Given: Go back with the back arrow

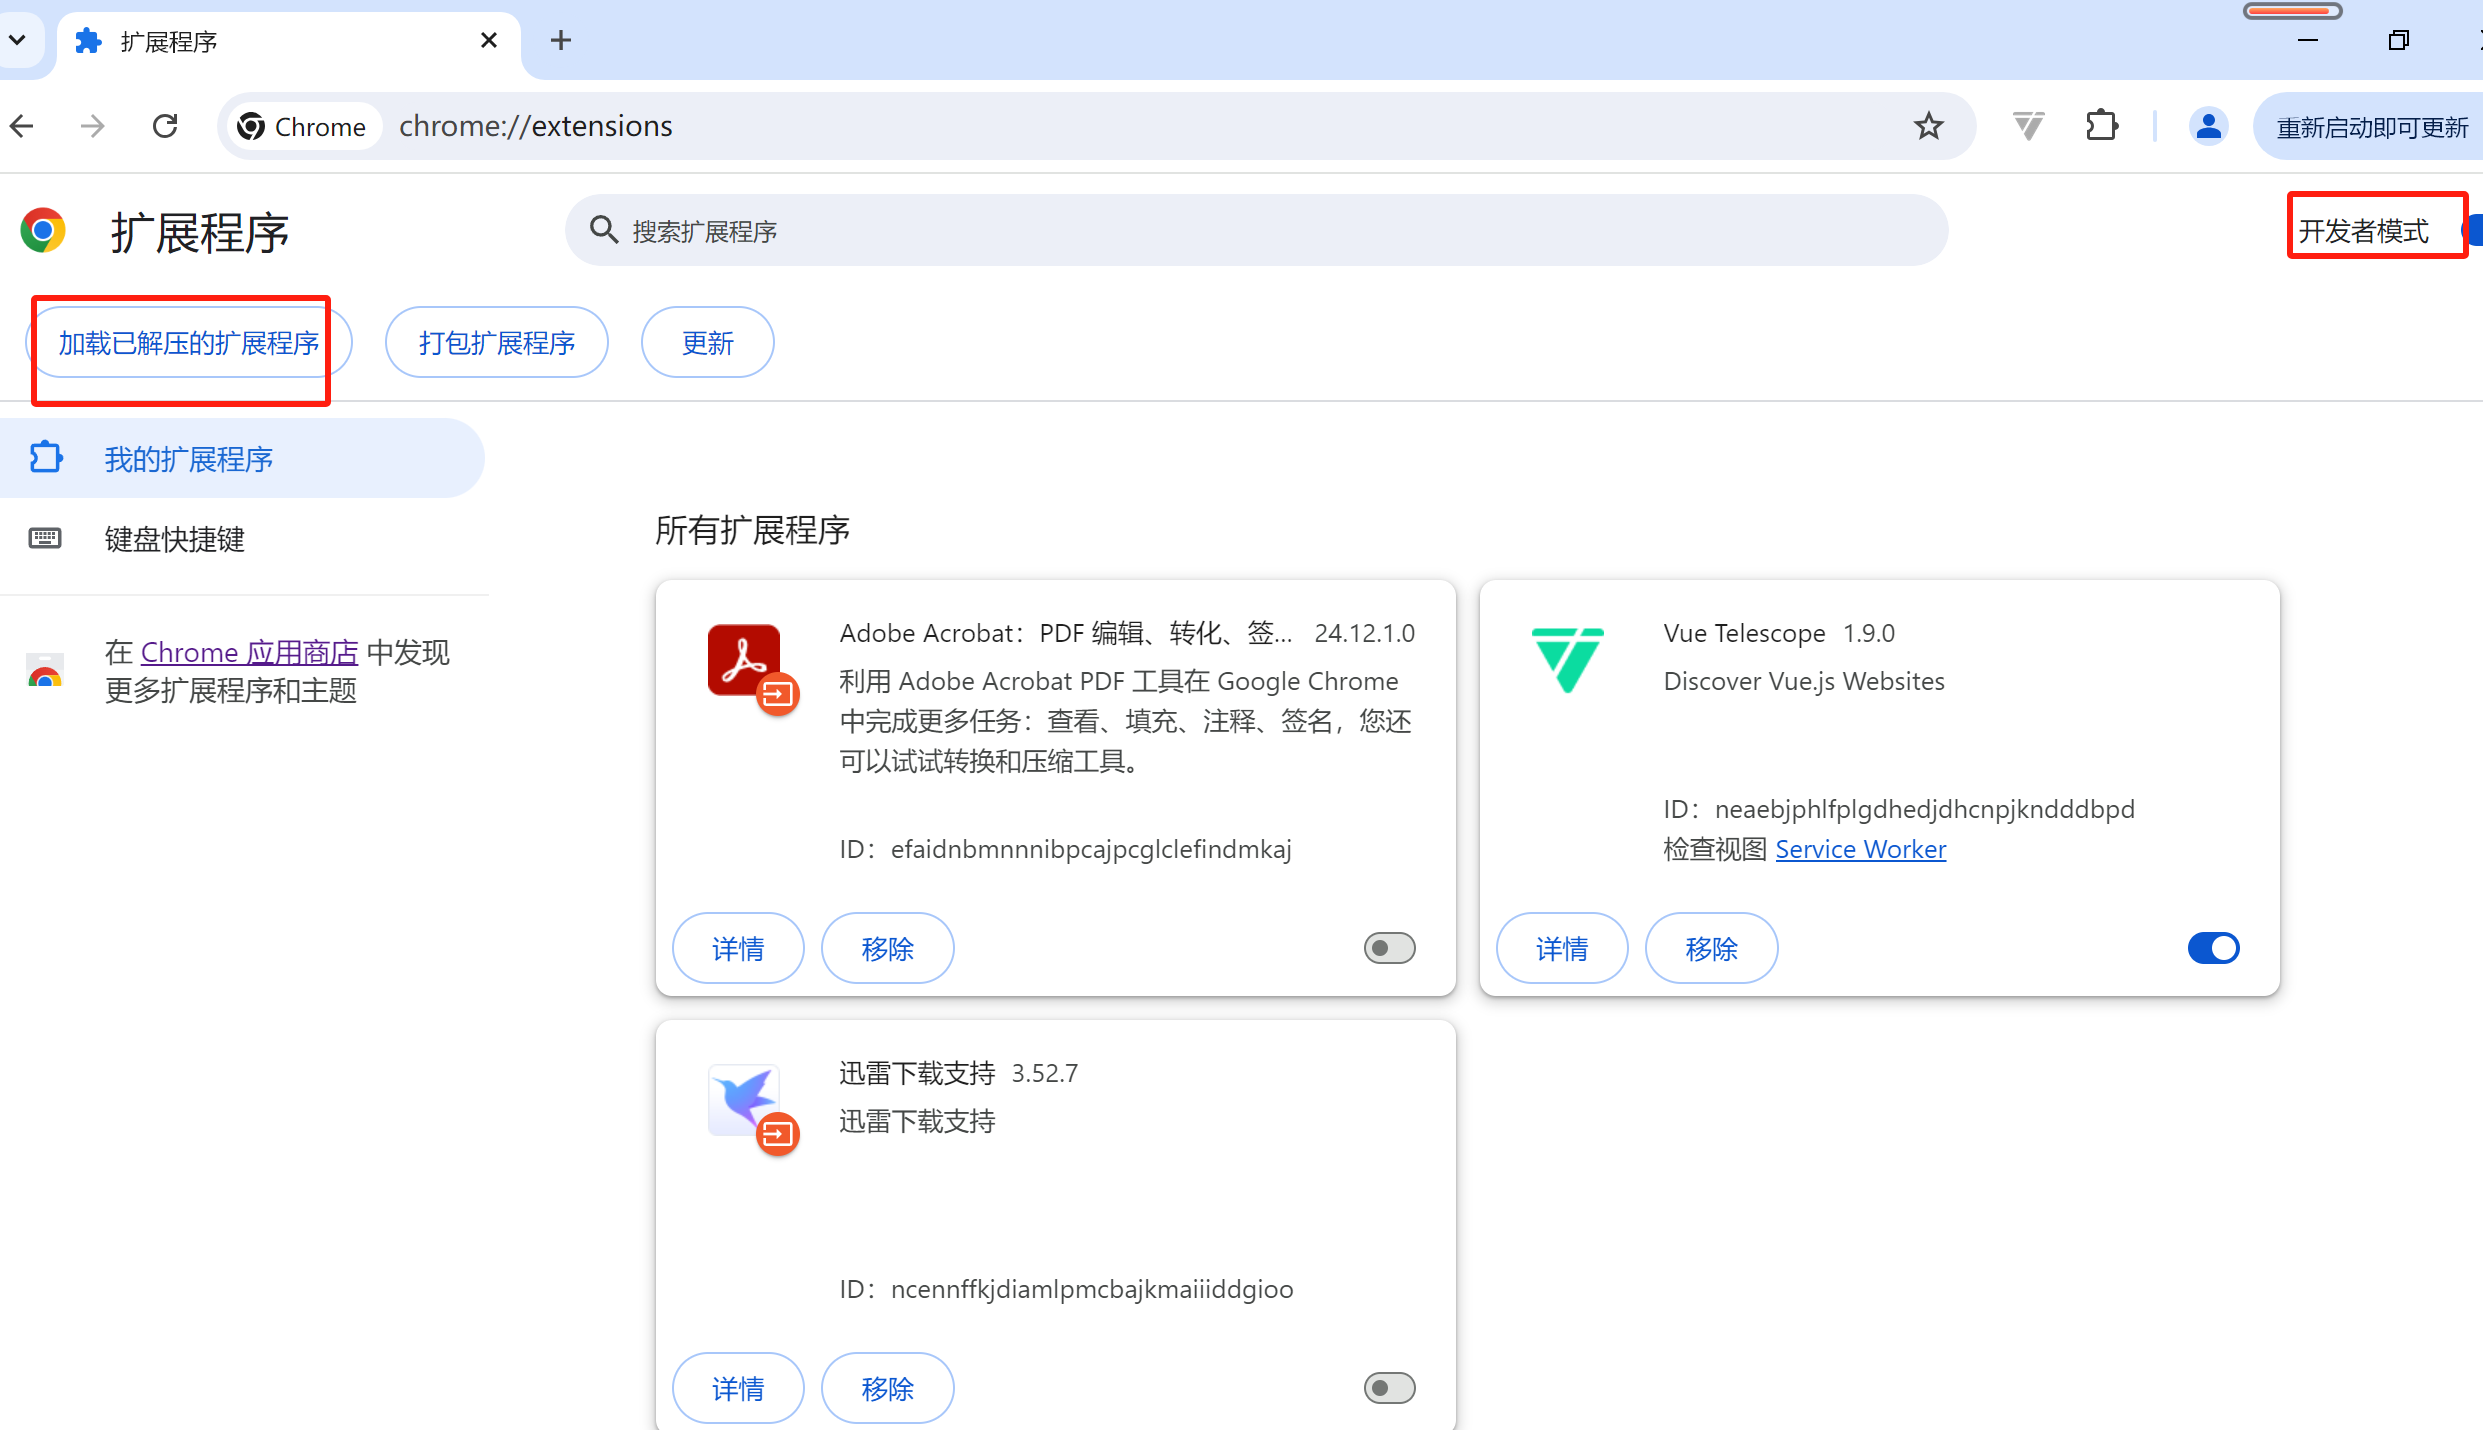Looking at the screenshot, I should click(x=22, y=126).
